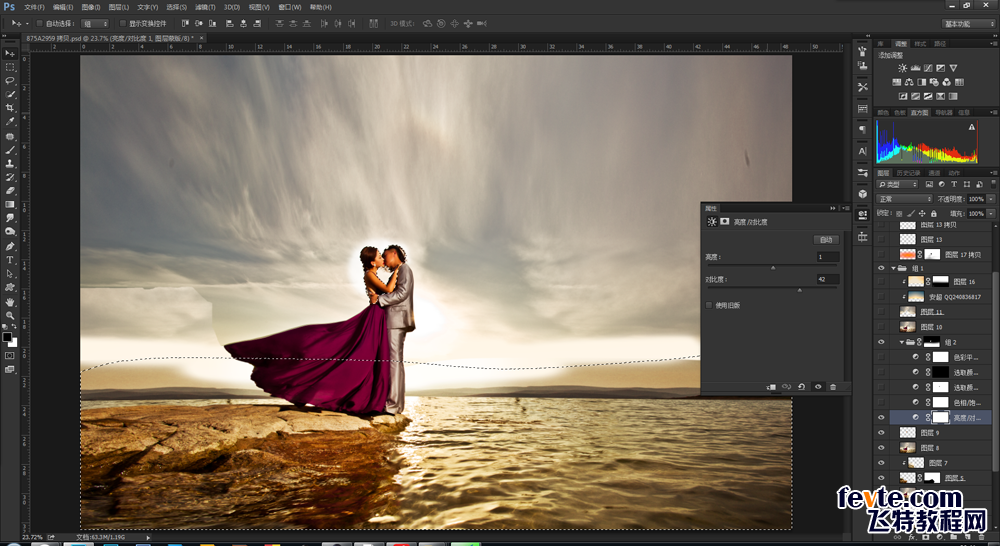The width and height of the screenshot is (1000, 546).
Task: Click the 亮度 value input field
Action: coord(828,256)
